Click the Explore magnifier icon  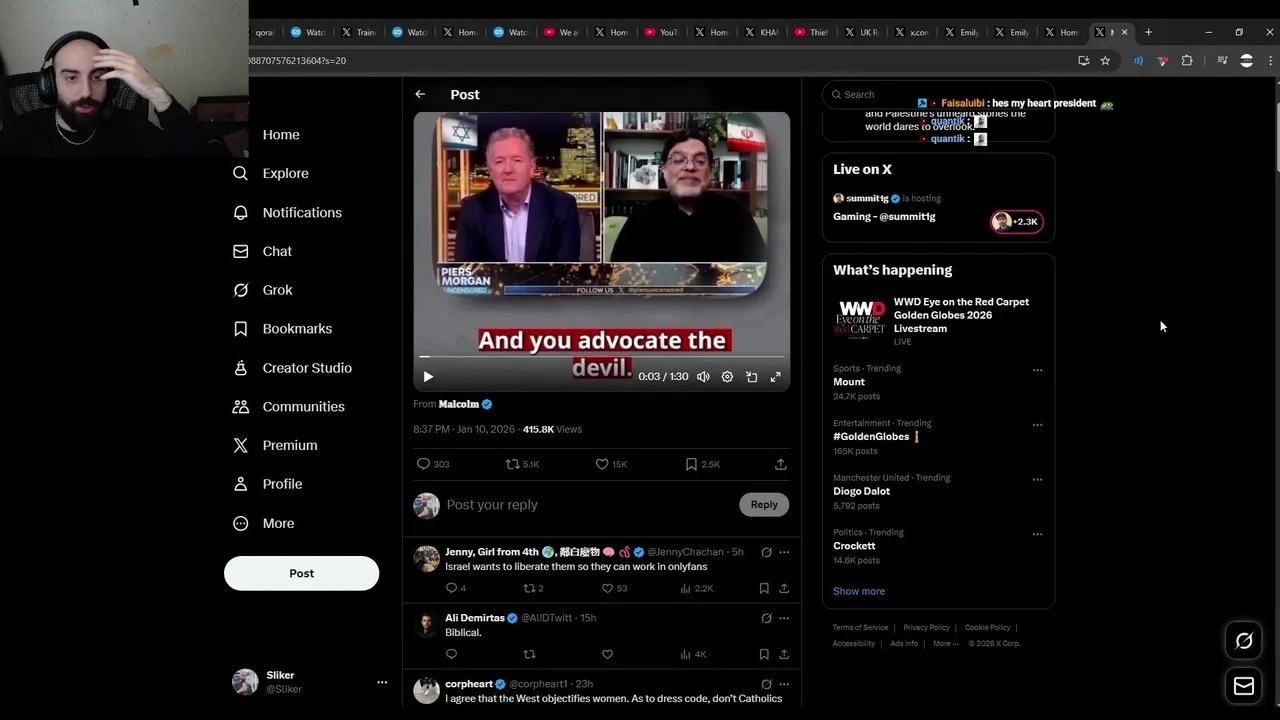pyautogui.click(x=240, y=173)
